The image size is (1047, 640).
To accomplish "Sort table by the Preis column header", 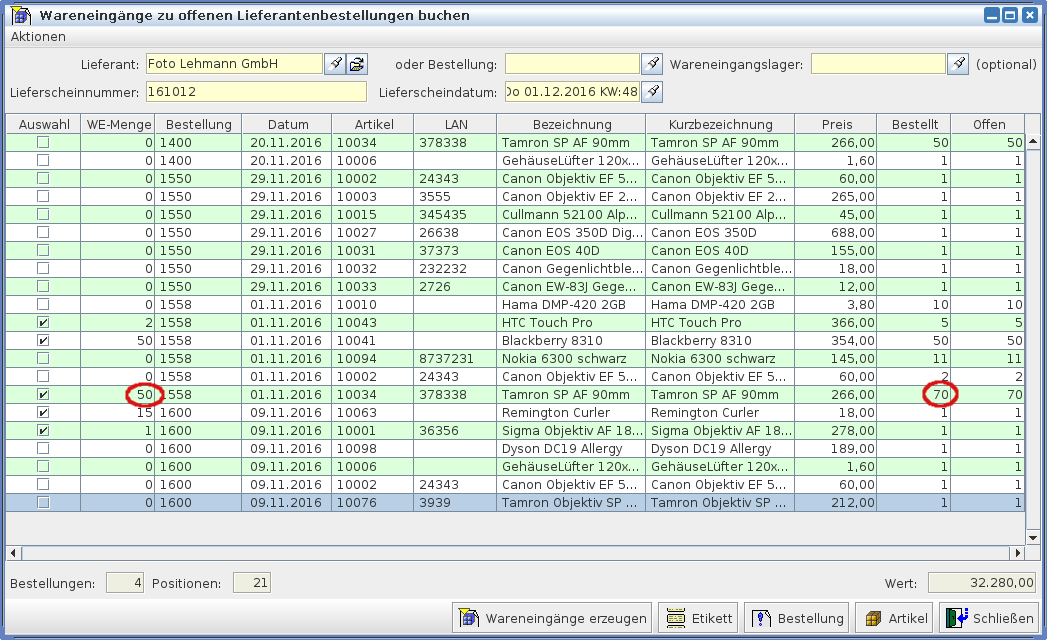I will (836, 124).
